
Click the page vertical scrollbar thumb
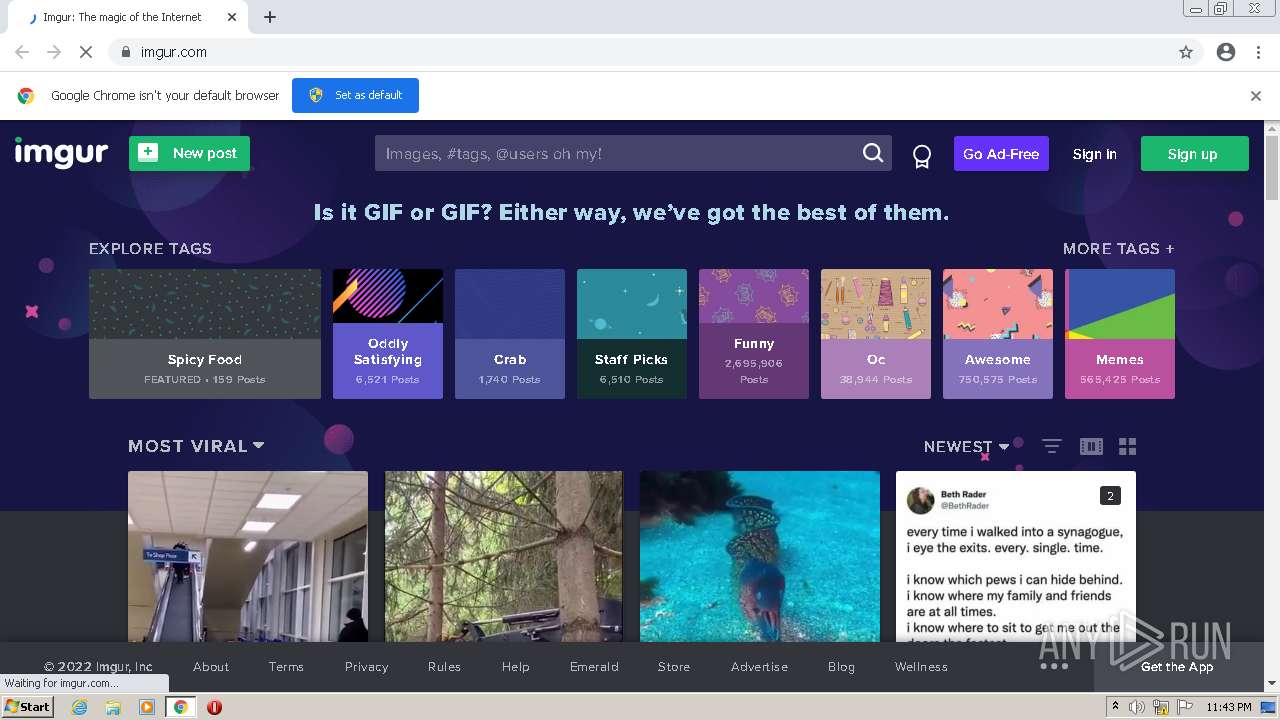(x=1272, y=170)
